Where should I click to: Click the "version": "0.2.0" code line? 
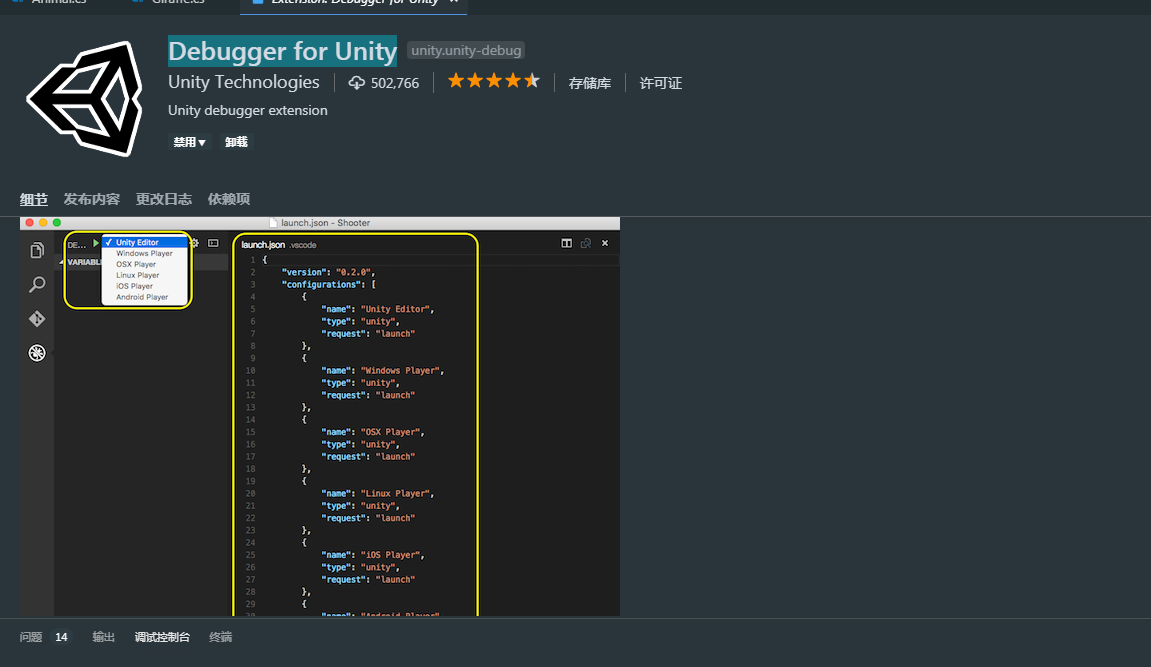[328, 272]
